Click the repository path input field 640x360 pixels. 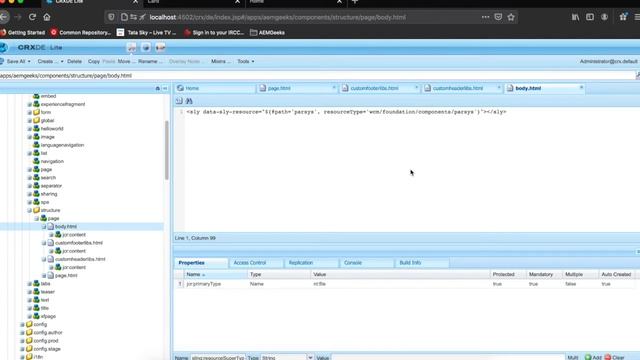click(318, 76)
